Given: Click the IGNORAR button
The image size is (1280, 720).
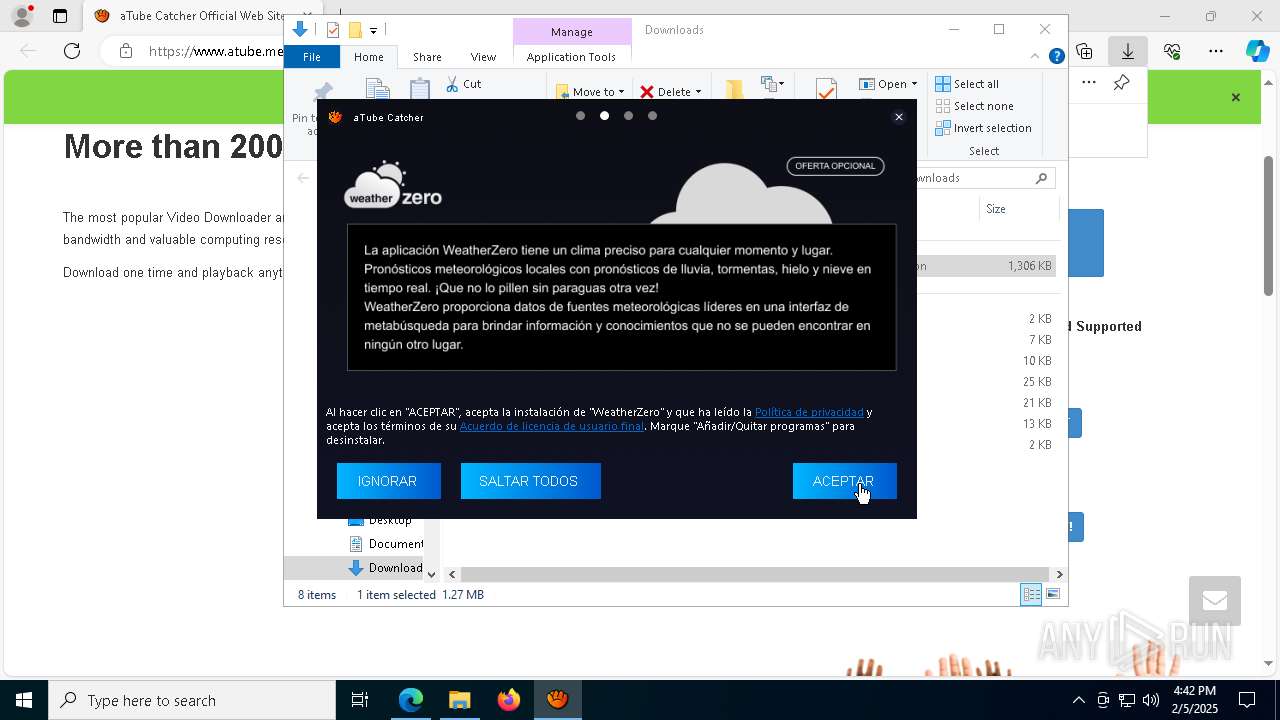Looking at the screenshot, I should click(x=388, y=481).
